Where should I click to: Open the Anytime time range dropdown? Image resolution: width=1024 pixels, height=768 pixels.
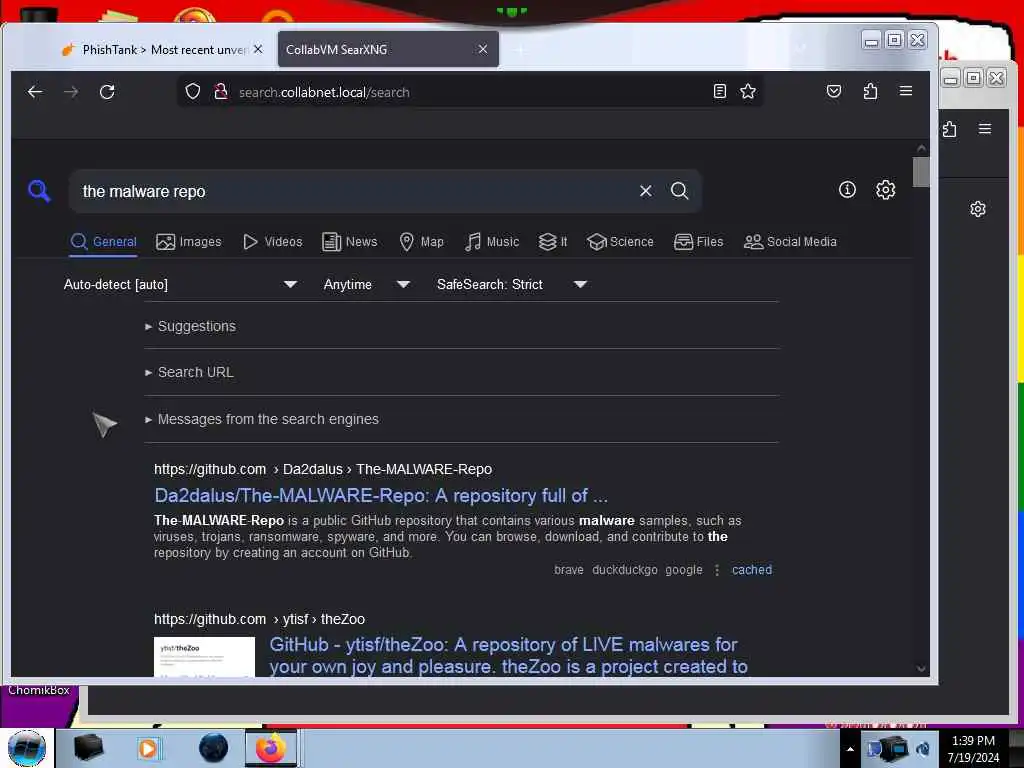[x=366, y=284]
